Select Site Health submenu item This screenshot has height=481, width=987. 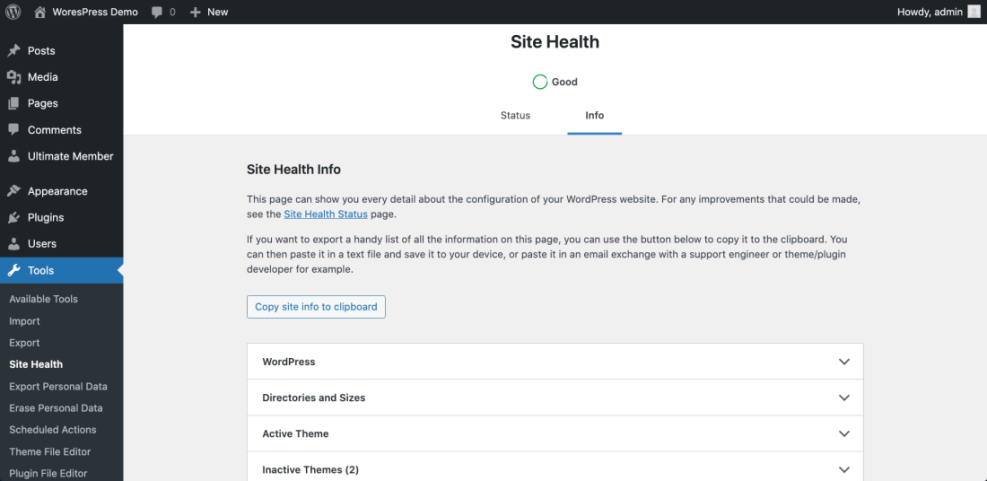36,365
